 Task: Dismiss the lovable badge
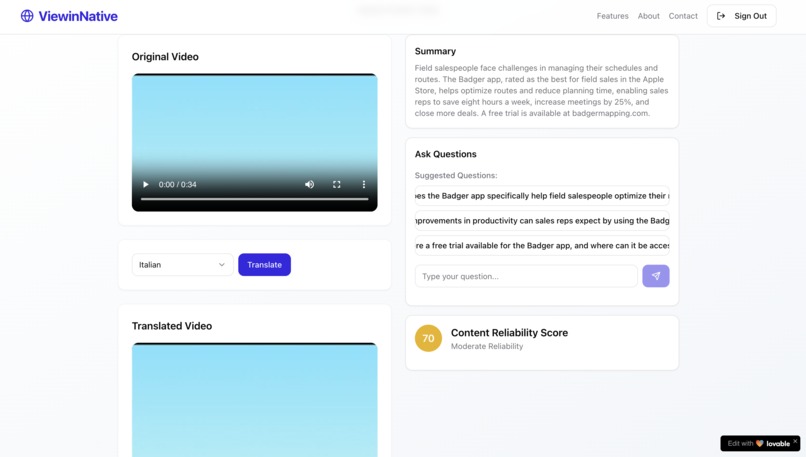(x=795, y=441)
